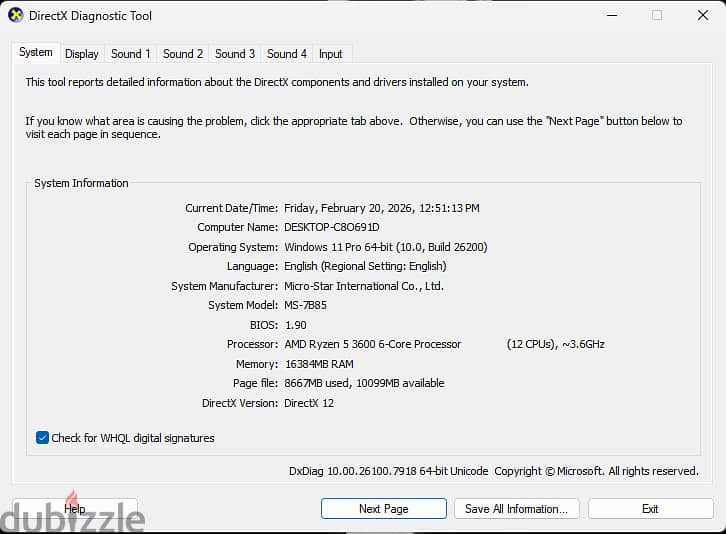This screenshot has height=534, width=726.
Task: Click the English Regional Setting language value
Action: point(365,266)
